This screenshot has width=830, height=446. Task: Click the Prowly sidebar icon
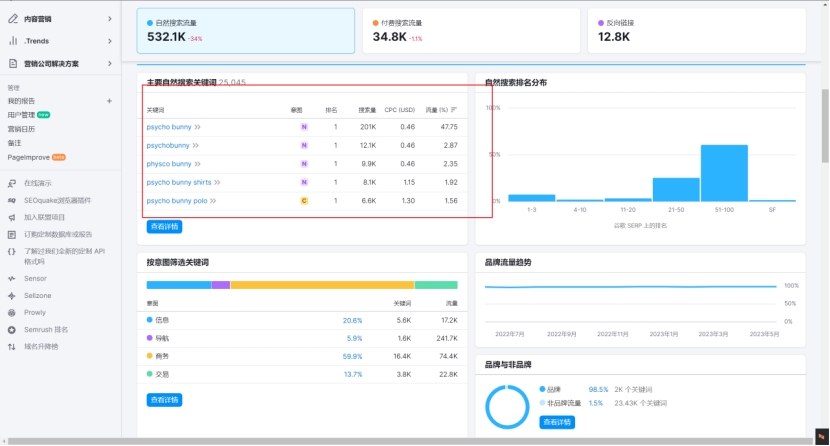coord(12,312)
